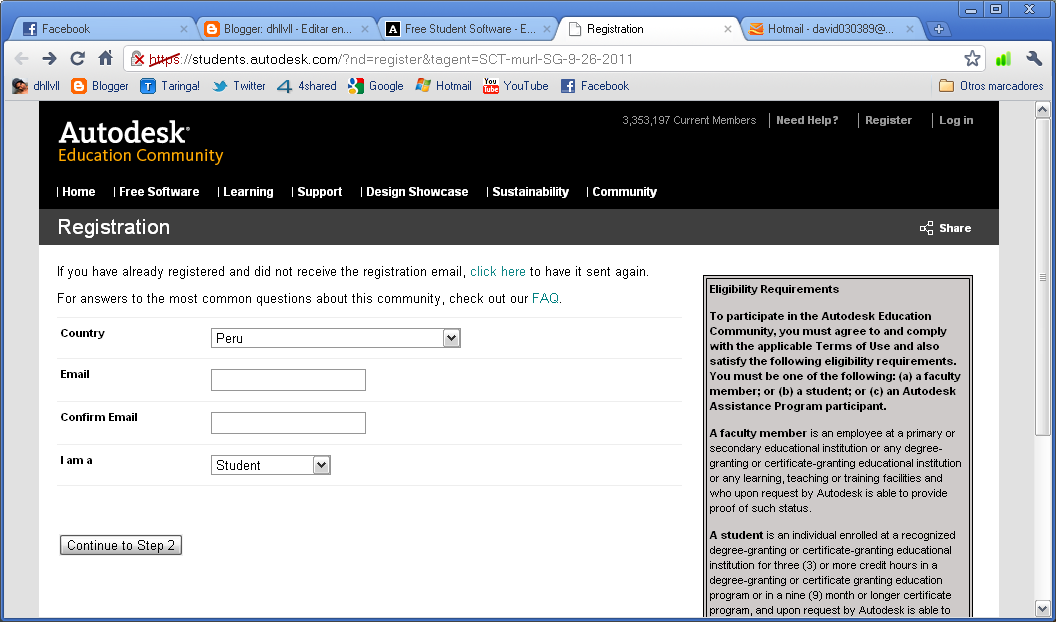This screenshot has height=622, width=1056.
Task: Open the Taringa! bookmark
Action: pyautogui.click(x=170, y=86)
